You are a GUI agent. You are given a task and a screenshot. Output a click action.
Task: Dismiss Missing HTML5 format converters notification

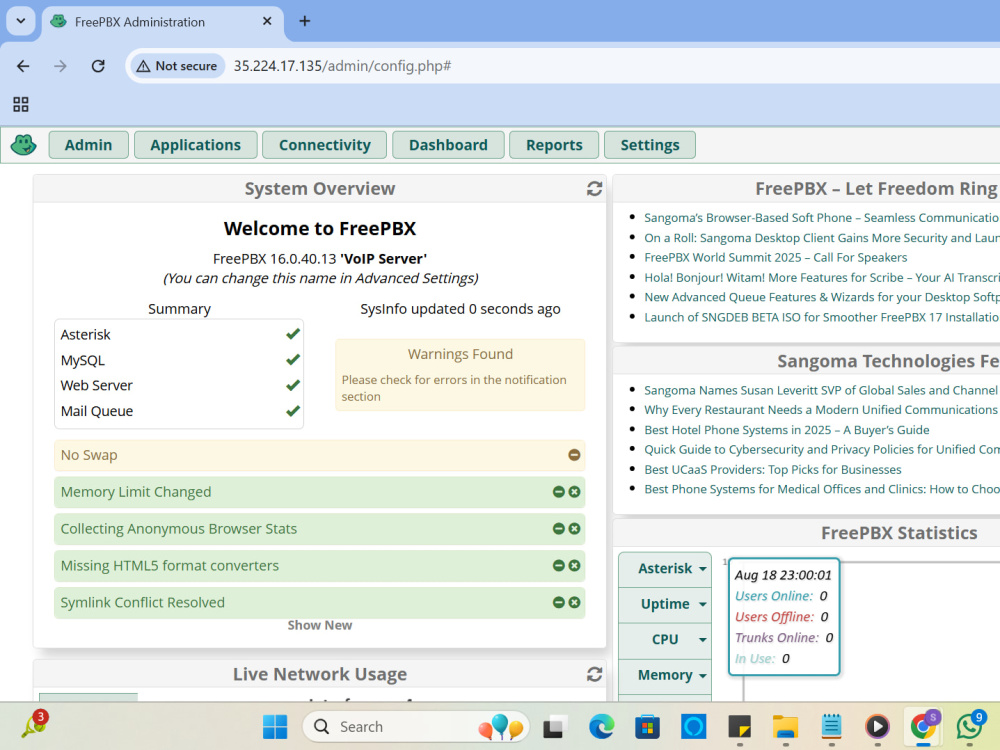click(574, 566)
